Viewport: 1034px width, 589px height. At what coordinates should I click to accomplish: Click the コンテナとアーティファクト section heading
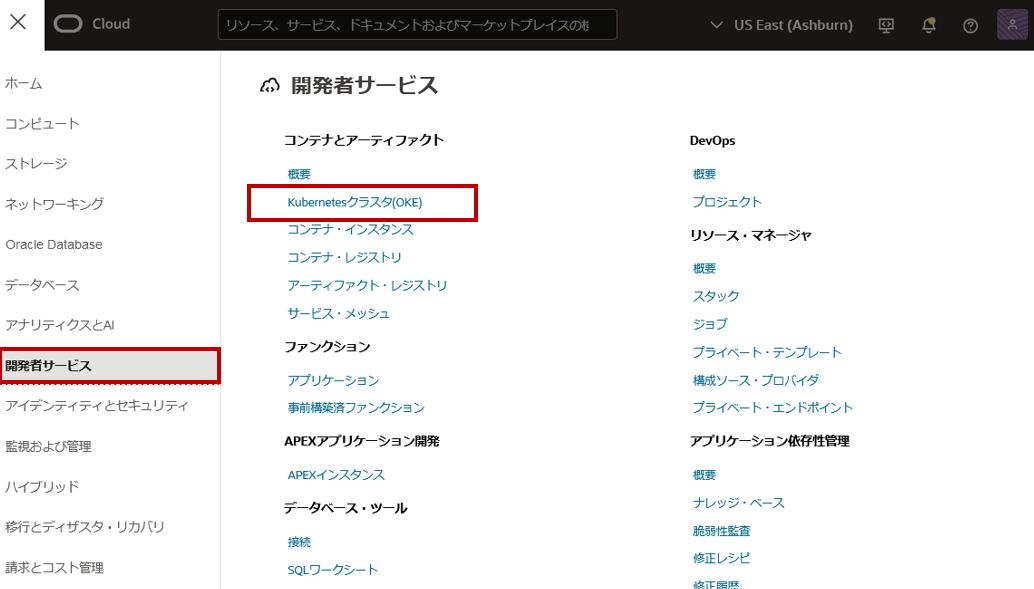pyautogui.click(x=364, y=140)
